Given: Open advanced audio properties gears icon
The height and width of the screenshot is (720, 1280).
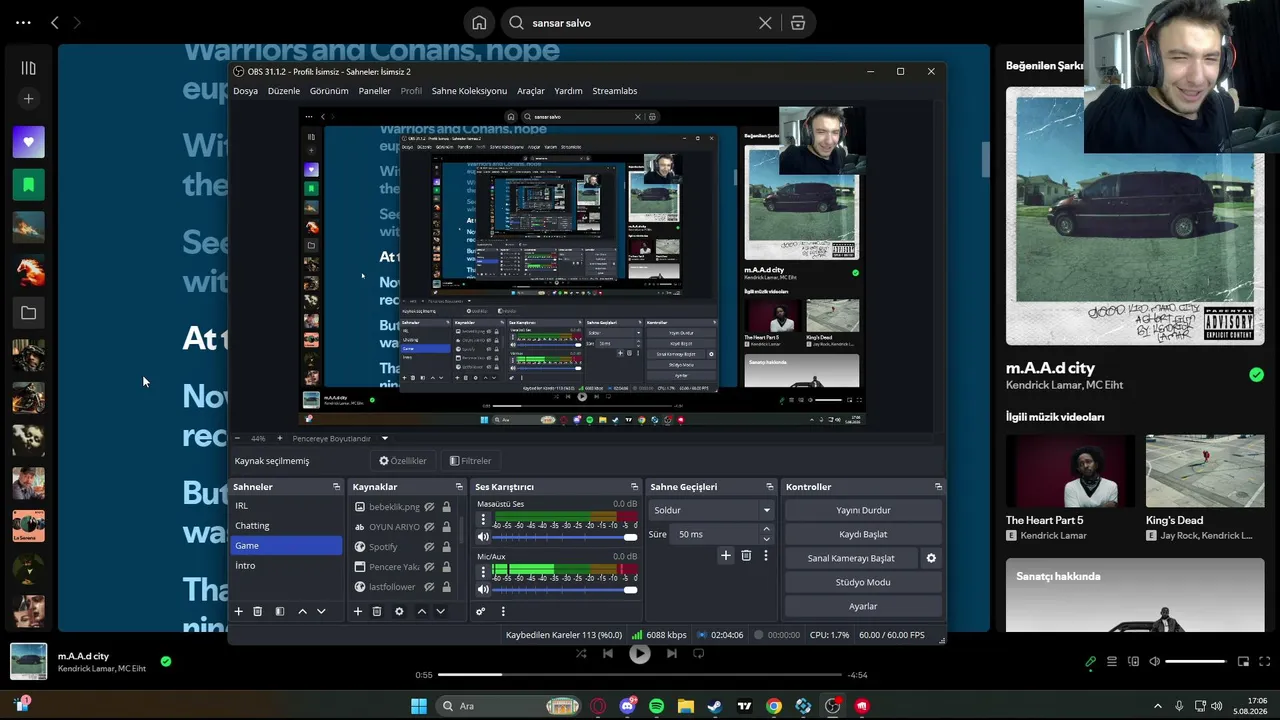Looking at the screenshot, I should pyautogui.click(x=481, y=611).
